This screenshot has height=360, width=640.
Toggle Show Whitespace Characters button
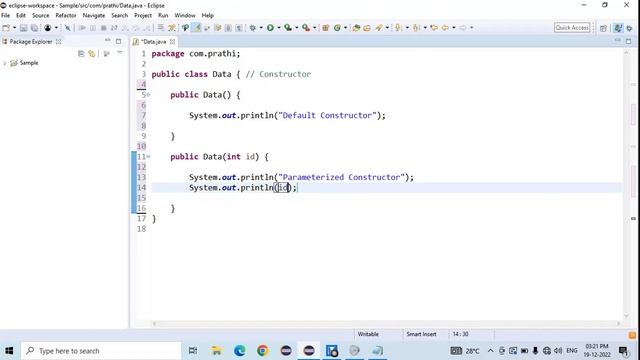pyautogui.click(x=239, y=28)
